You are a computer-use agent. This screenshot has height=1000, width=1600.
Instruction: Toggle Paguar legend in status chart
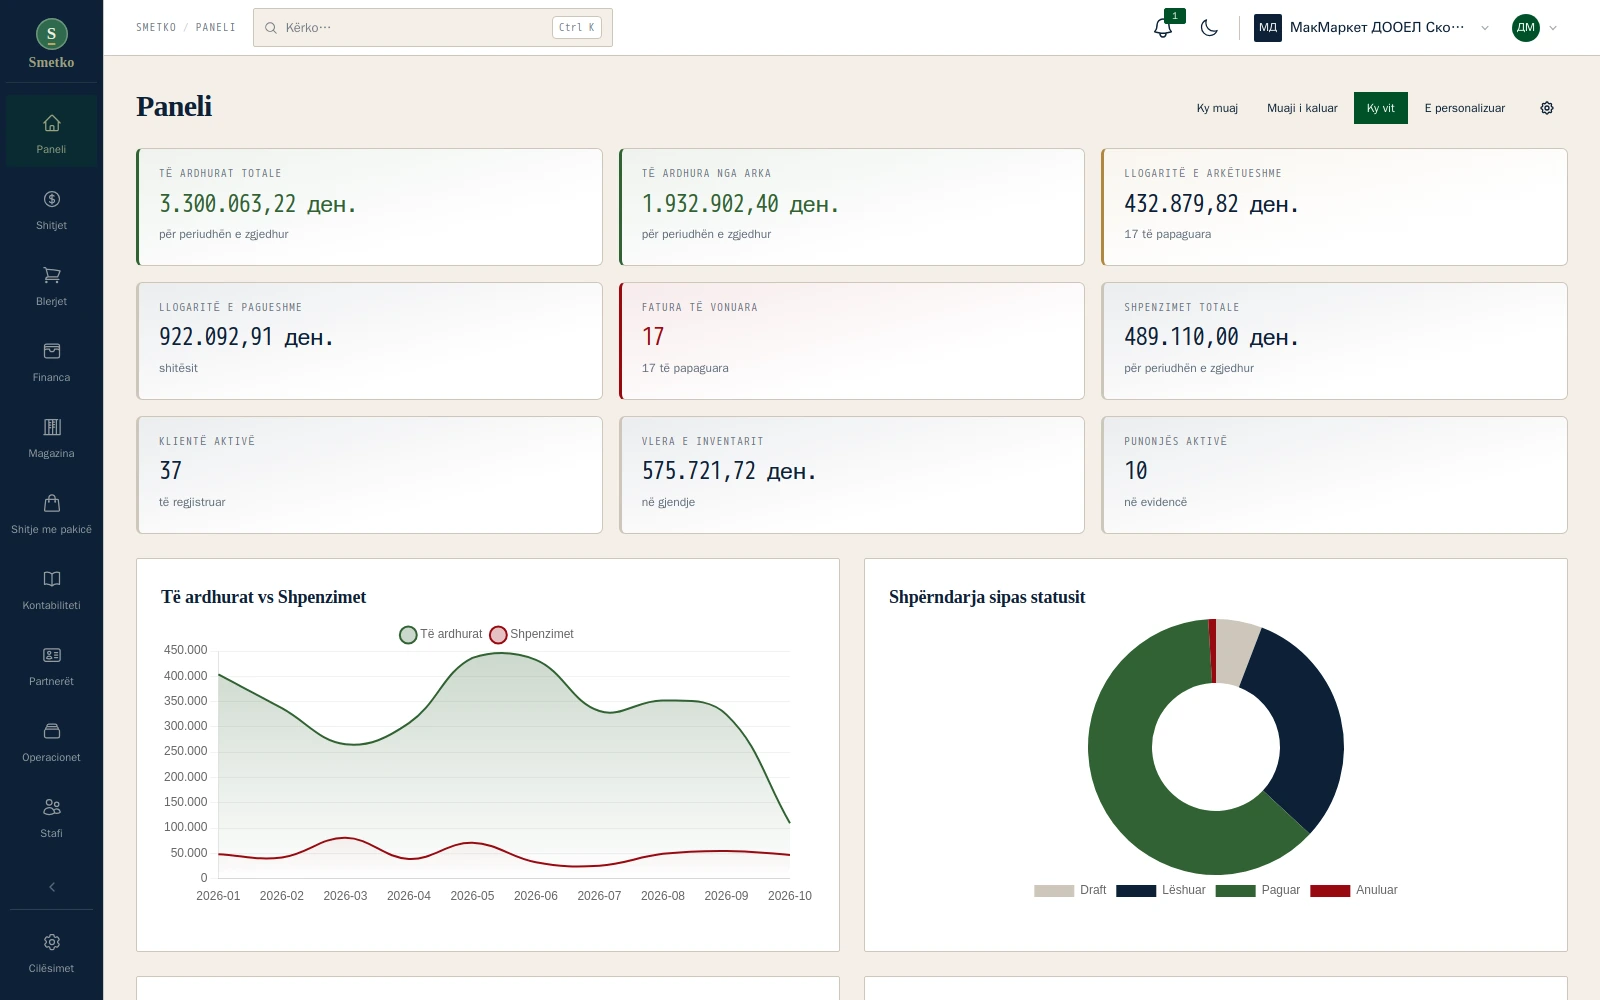coord(1258,890)
